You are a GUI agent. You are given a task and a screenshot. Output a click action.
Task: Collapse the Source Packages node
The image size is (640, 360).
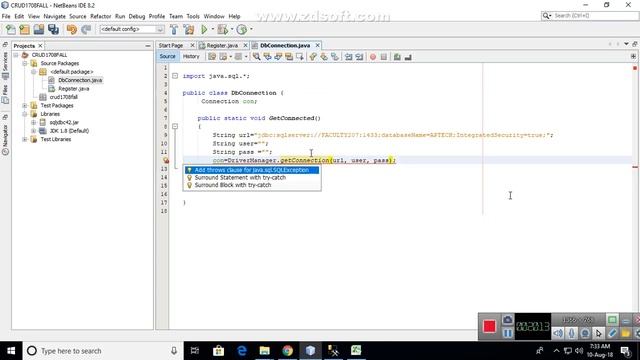point(25,63)
